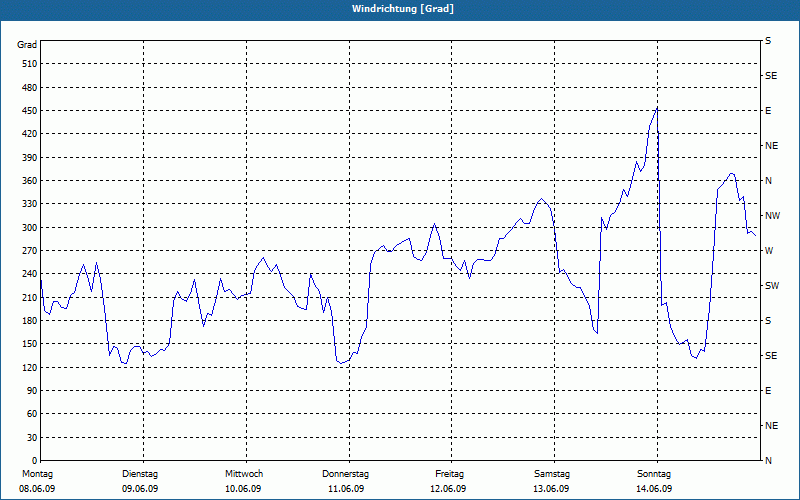Viewport: 800px width, 500px height.
Task: Pick the date 08.06.09
Action: point(37,489)
